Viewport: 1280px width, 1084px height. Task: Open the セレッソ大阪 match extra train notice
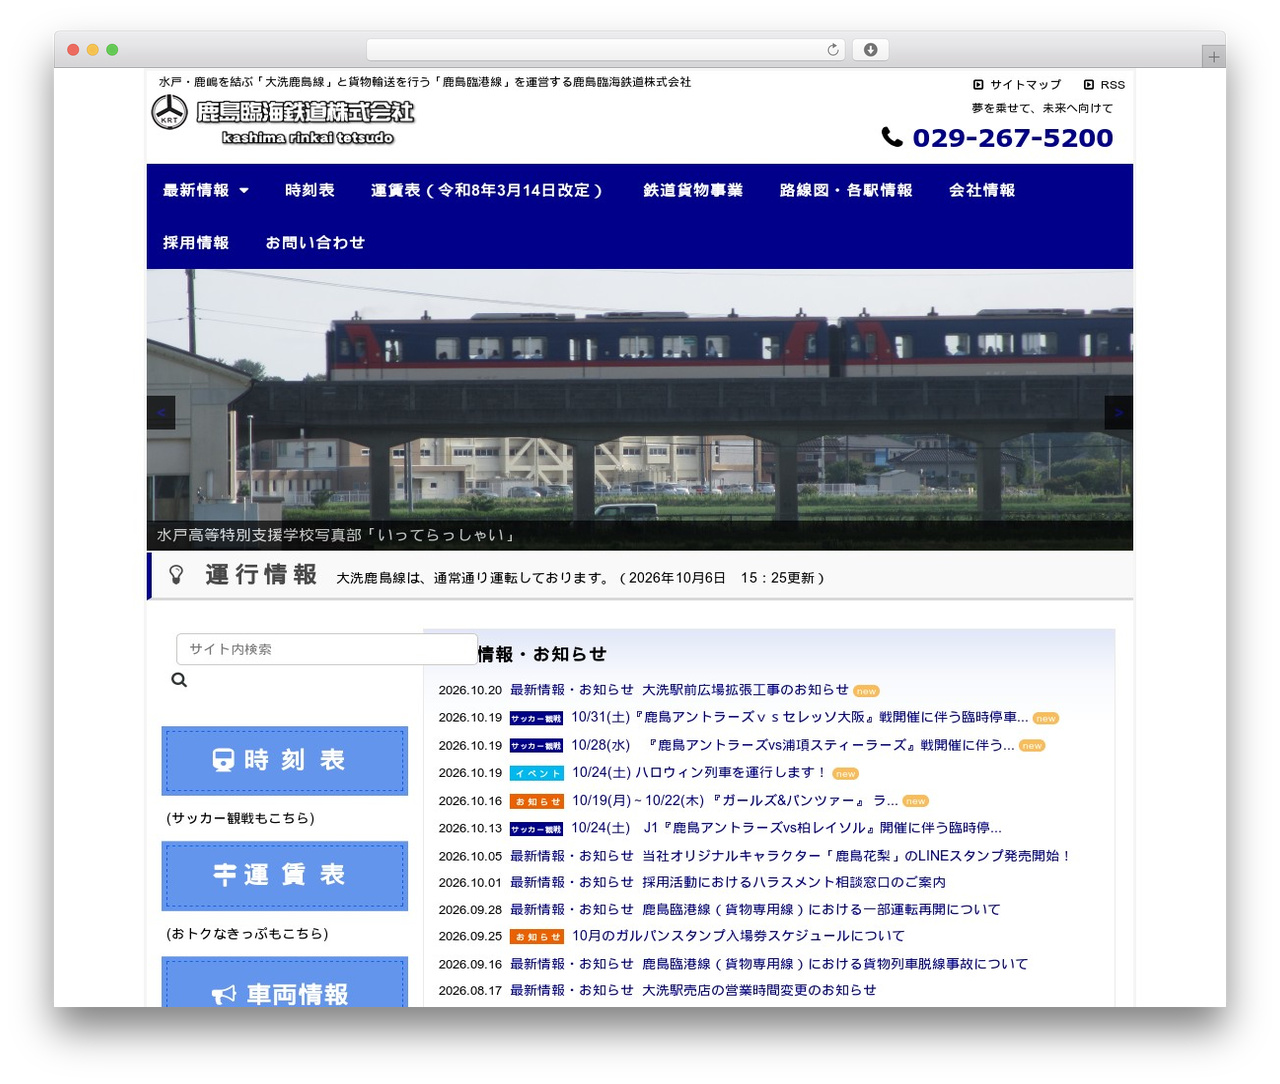click(x=799, y=717)
